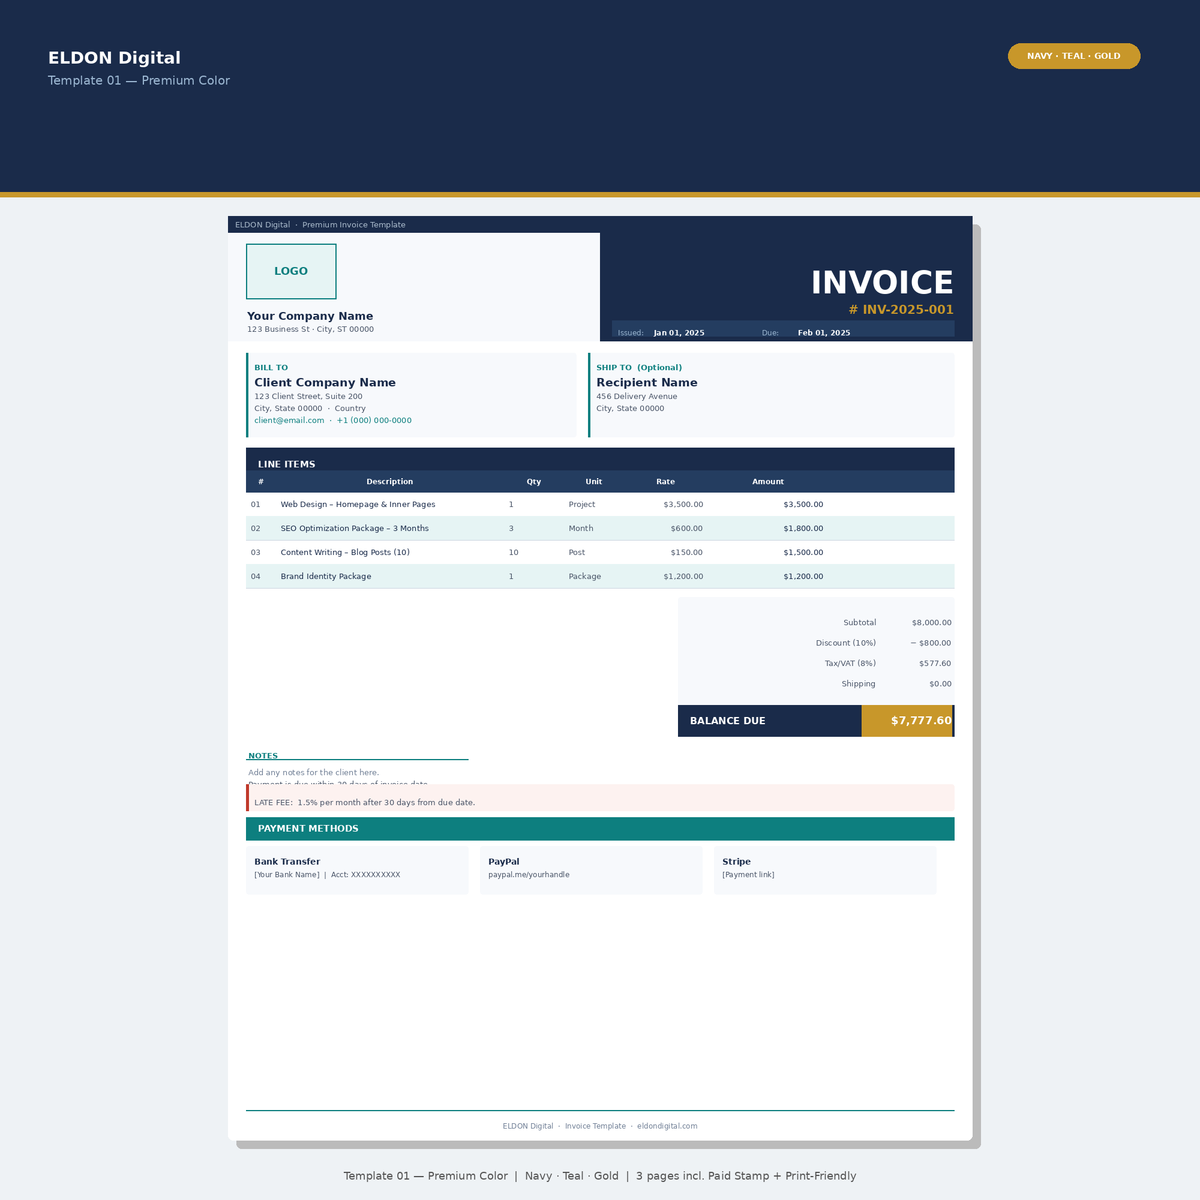This screenshot has width=1200, height=1200.
Task: Click the Rate column header
Action: coord(666,482)
